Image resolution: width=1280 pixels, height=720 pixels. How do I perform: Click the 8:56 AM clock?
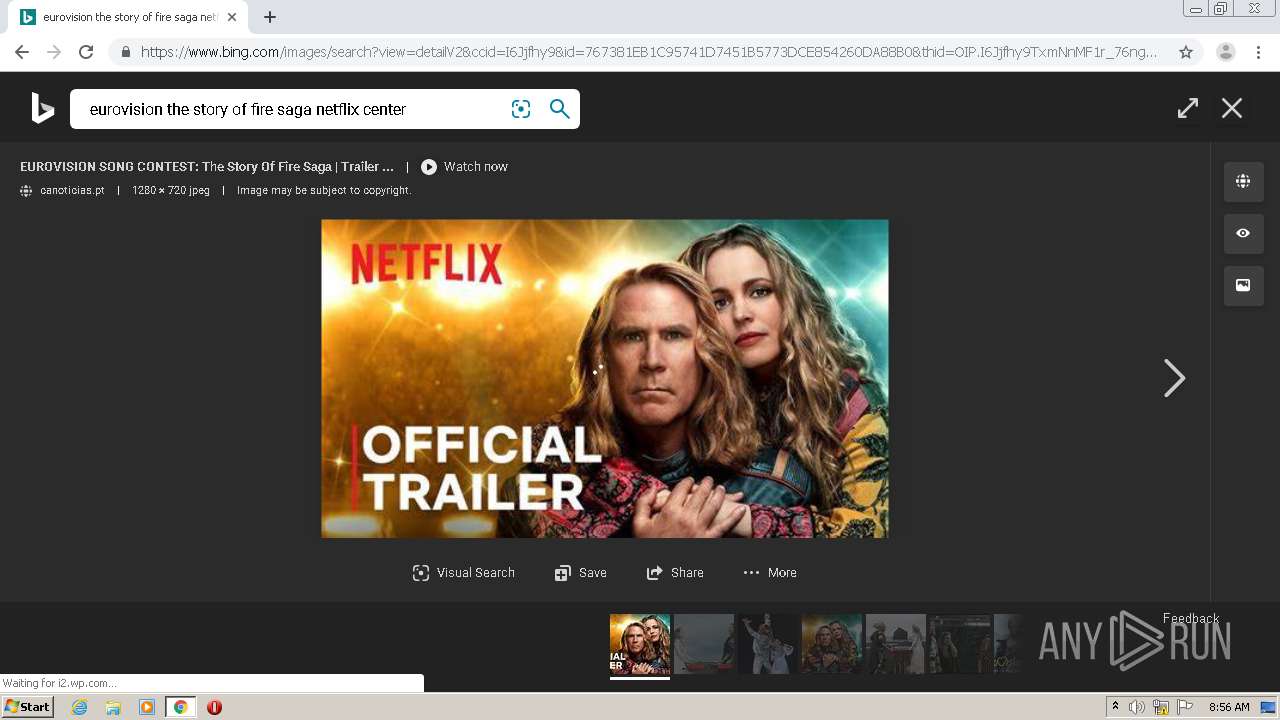[x=1229, y=707]
